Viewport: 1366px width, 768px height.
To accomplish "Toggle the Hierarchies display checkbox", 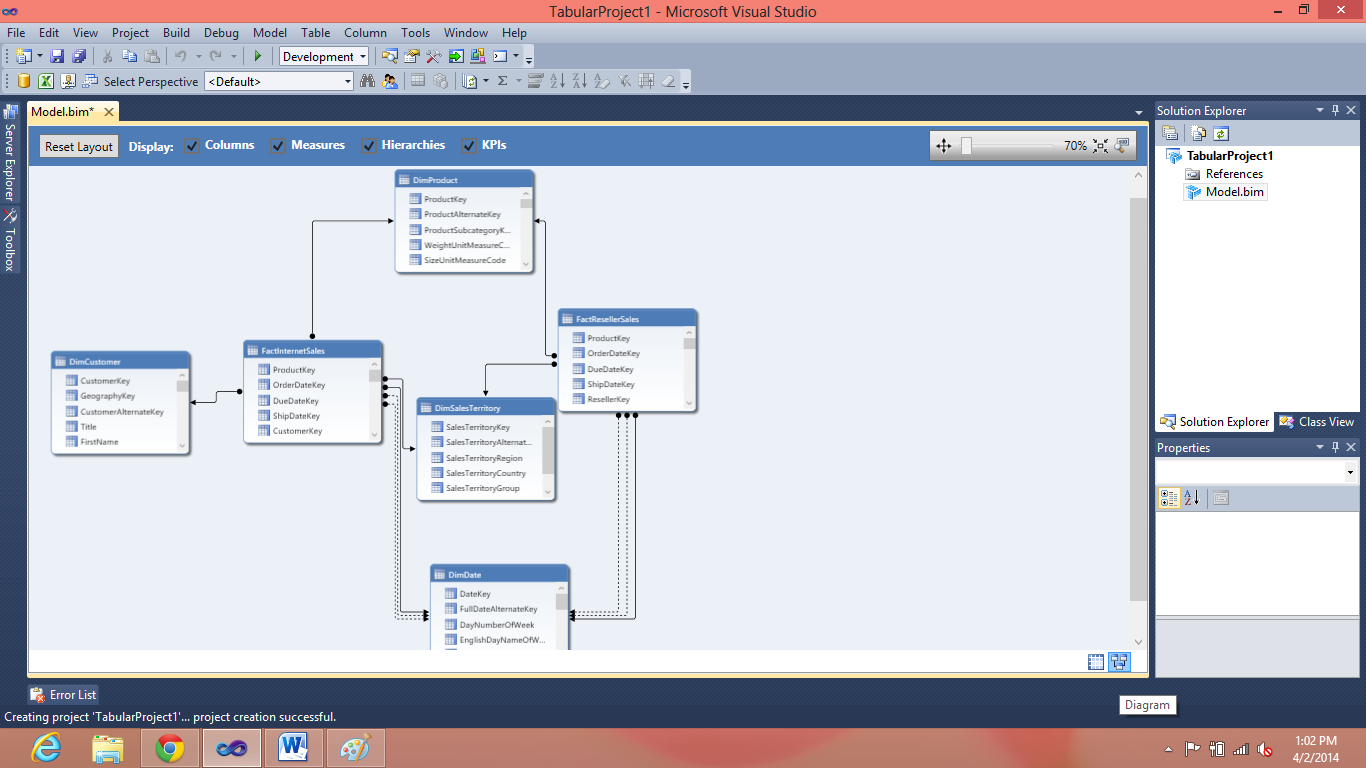I will click(x=369, y=146).
